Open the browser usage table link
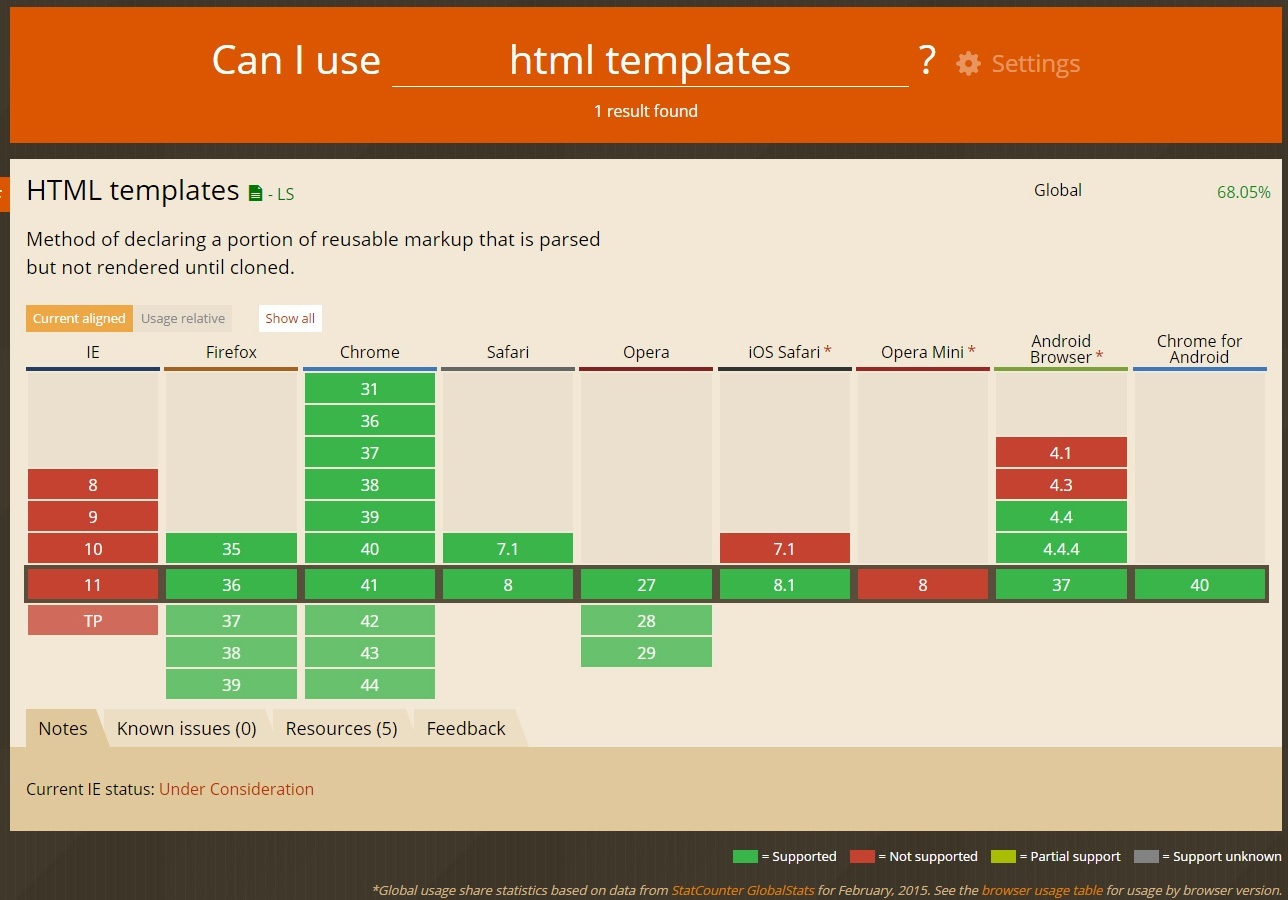Image resolution: width=1288 pixels, height=900 pixels. click(1042, 890)
